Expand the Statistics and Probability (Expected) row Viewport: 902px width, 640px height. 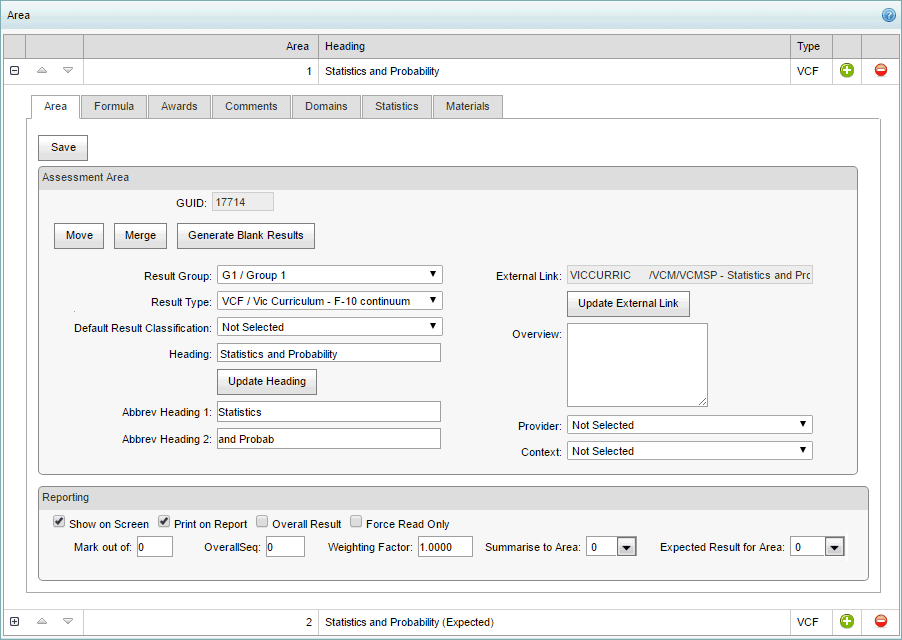(15, 622)
